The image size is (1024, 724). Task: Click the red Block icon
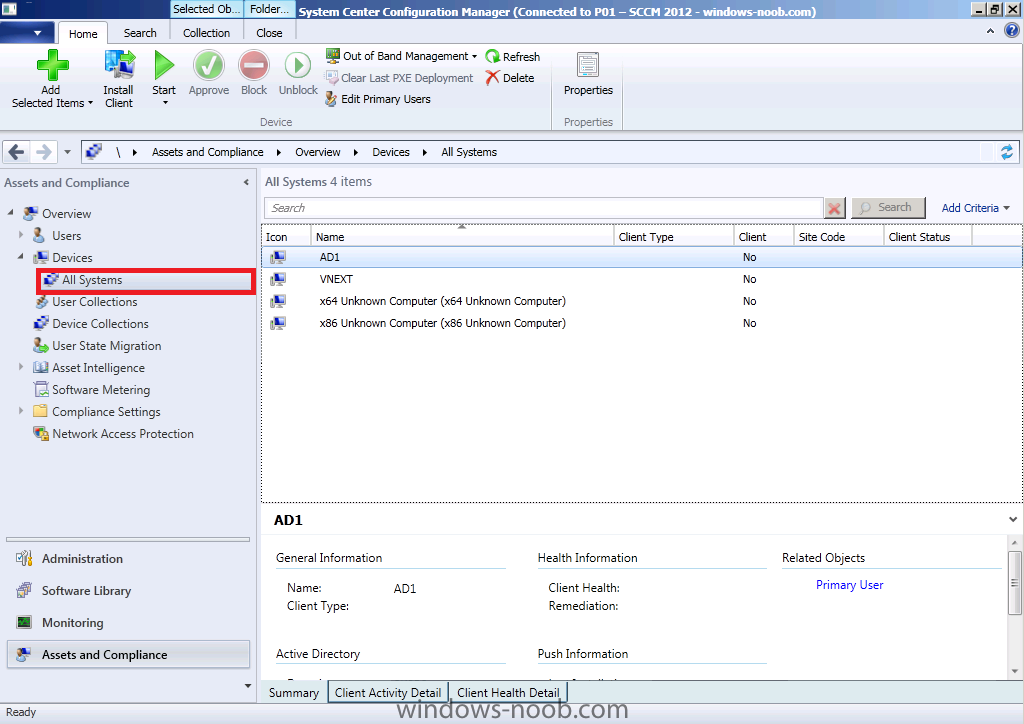pos(254,65)
